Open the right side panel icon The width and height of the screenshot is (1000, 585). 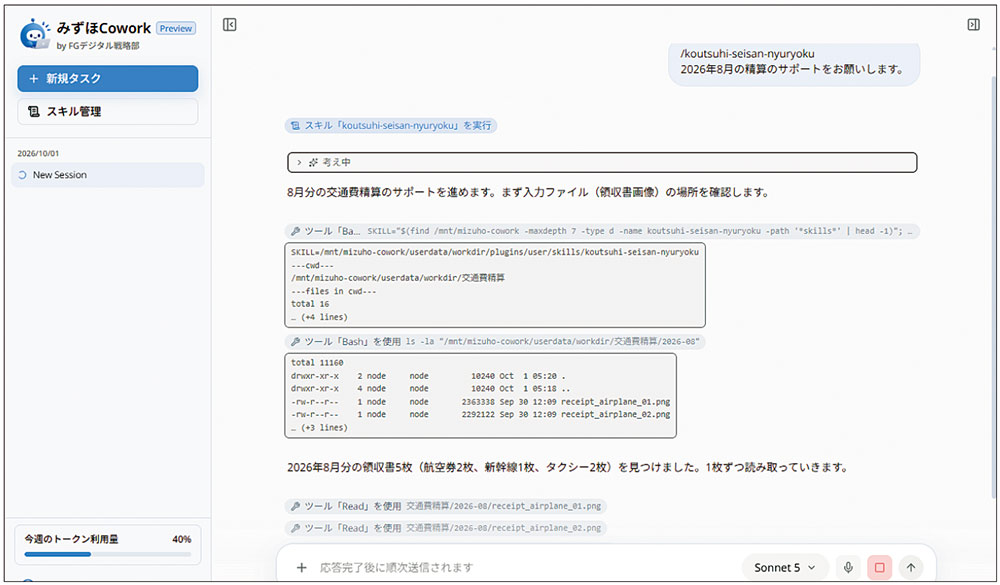973,25
